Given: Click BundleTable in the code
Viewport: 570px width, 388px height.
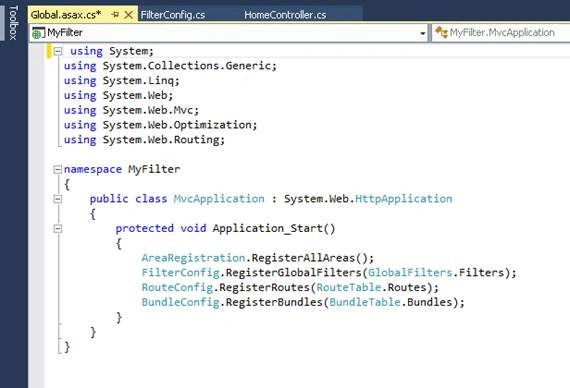Looking at the screenshot, I should tap(365, 302).
